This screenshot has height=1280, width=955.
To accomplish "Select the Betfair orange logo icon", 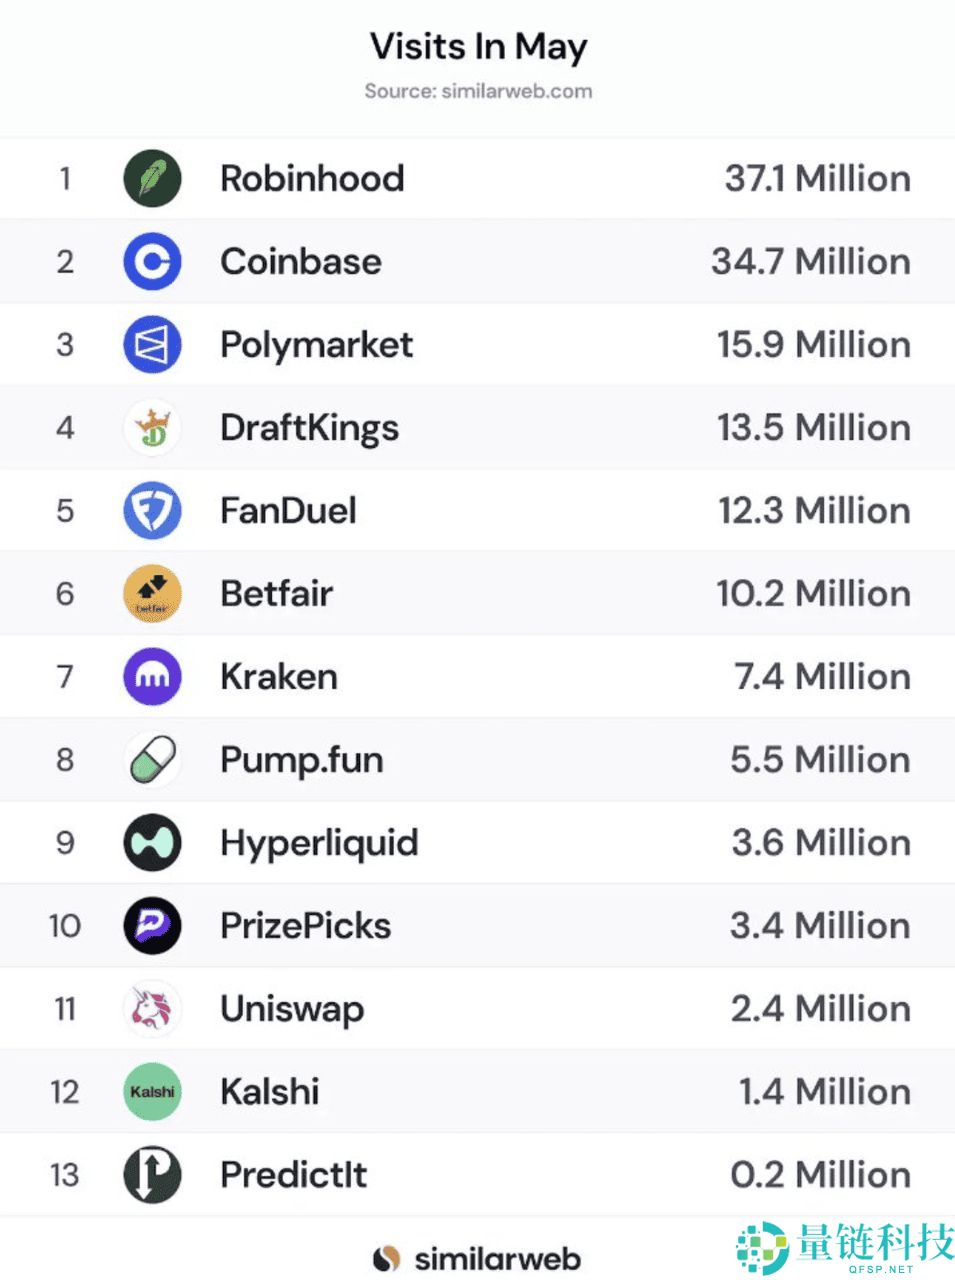I will coord(152,594).
